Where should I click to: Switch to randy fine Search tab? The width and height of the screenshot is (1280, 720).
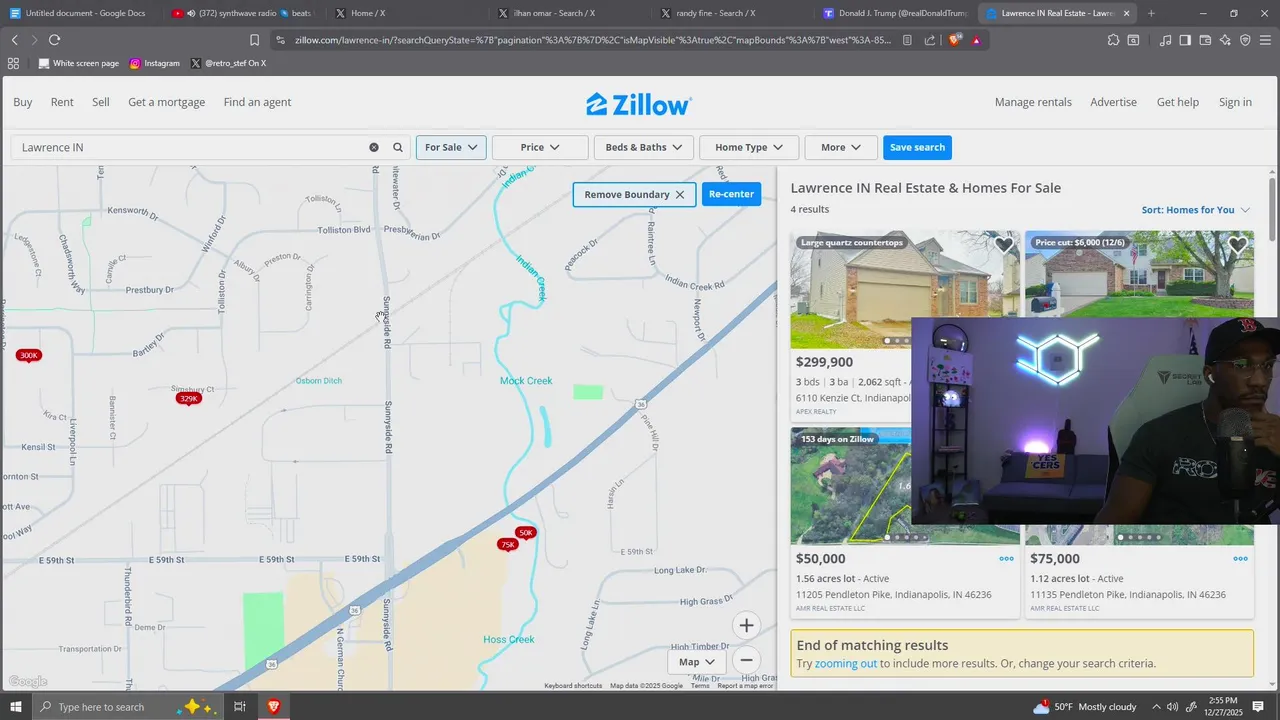point(729,13)
